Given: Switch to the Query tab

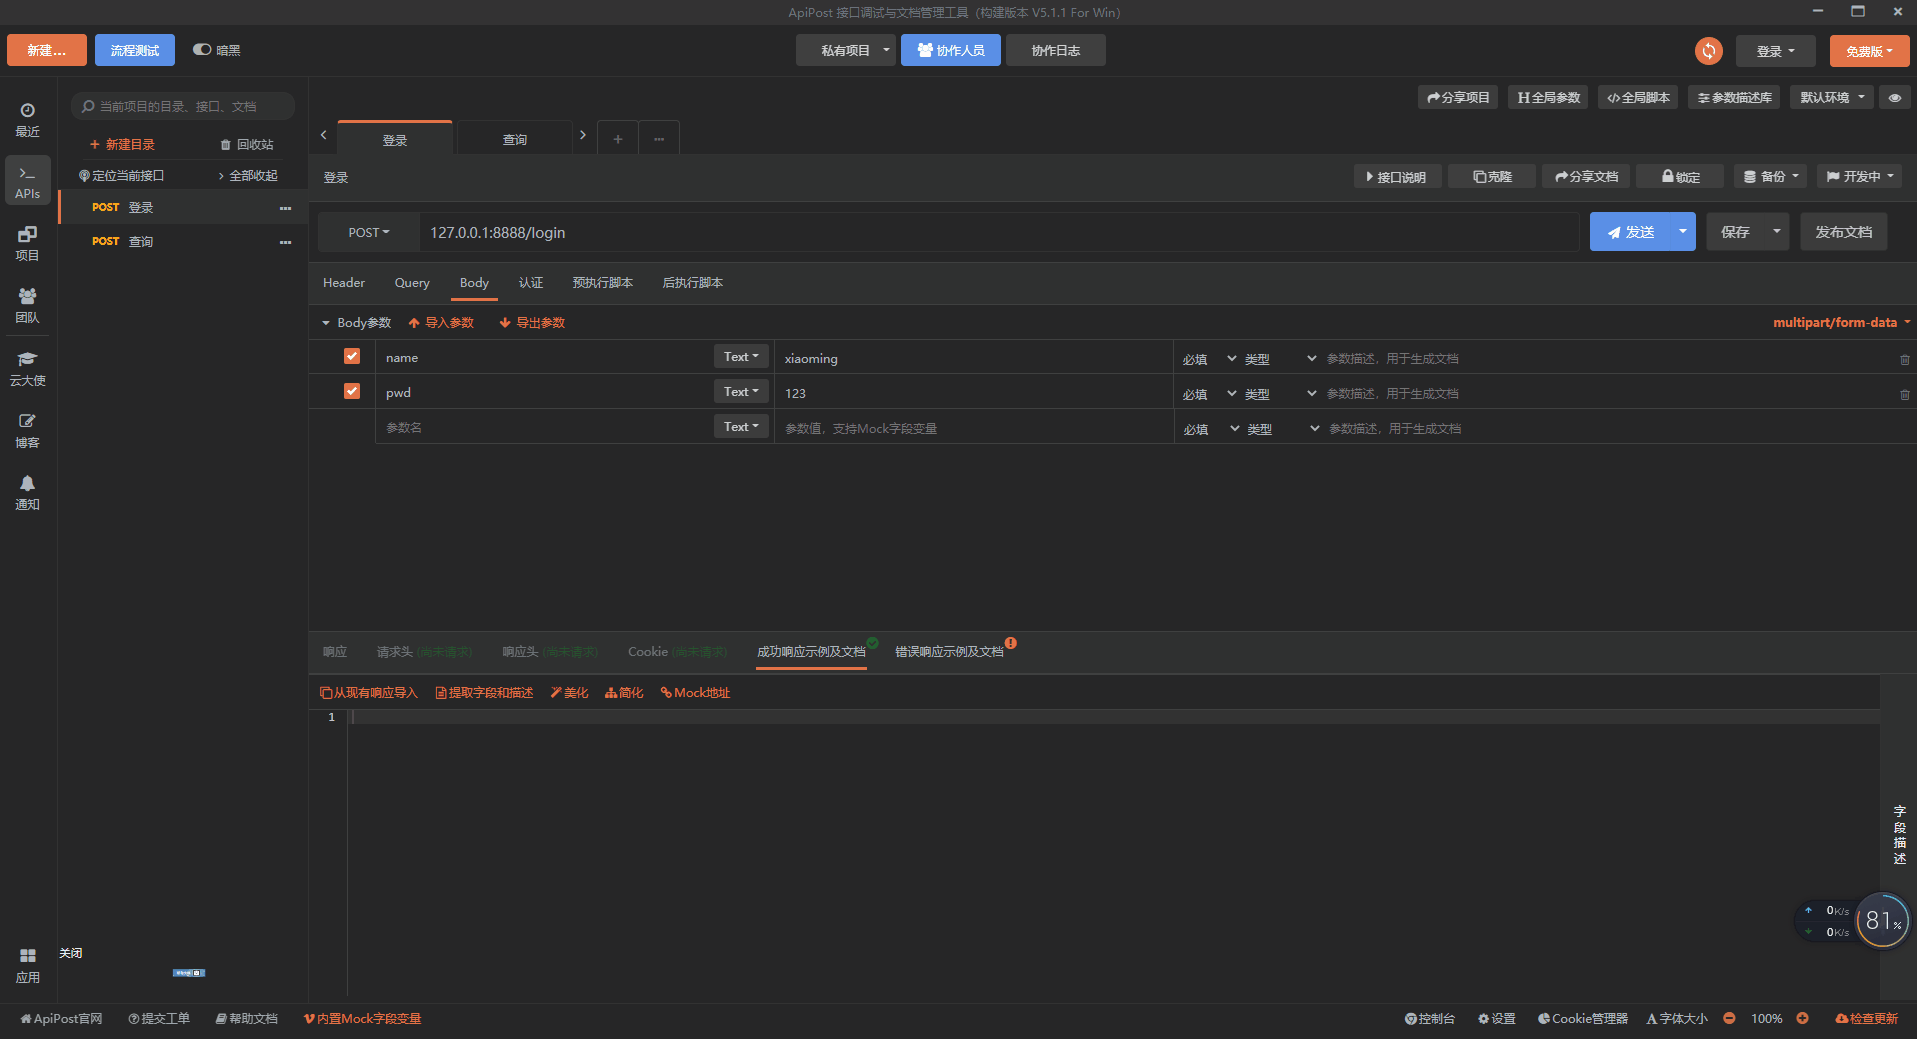Looking at the screenshot, I should tap(412, 283).
